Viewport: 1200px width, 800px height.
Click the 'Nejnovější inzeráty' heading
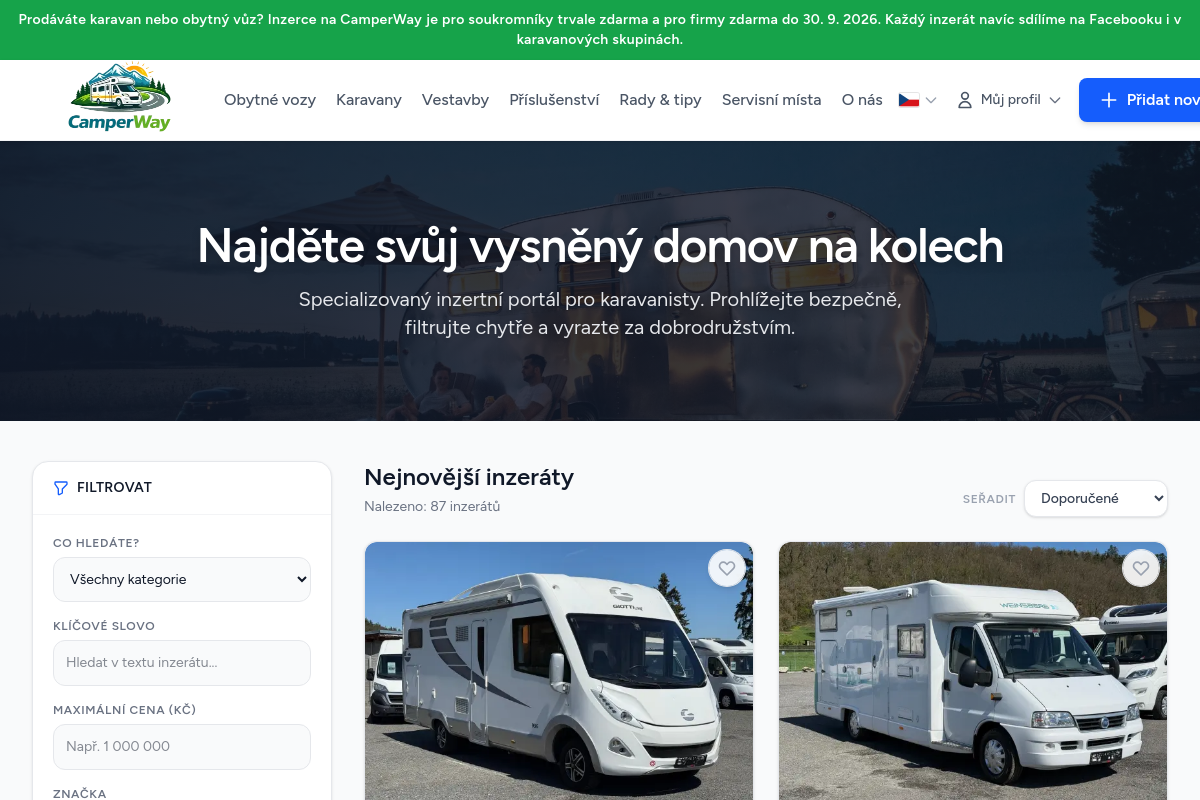click(x=469, y=477)
